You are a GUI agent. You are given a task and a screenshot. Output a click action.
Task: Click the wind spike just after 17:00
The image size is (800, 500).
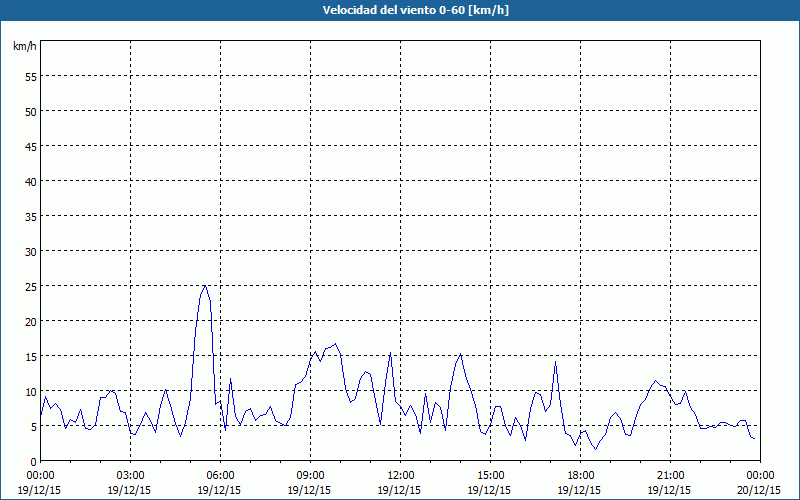tap(556, 362)
